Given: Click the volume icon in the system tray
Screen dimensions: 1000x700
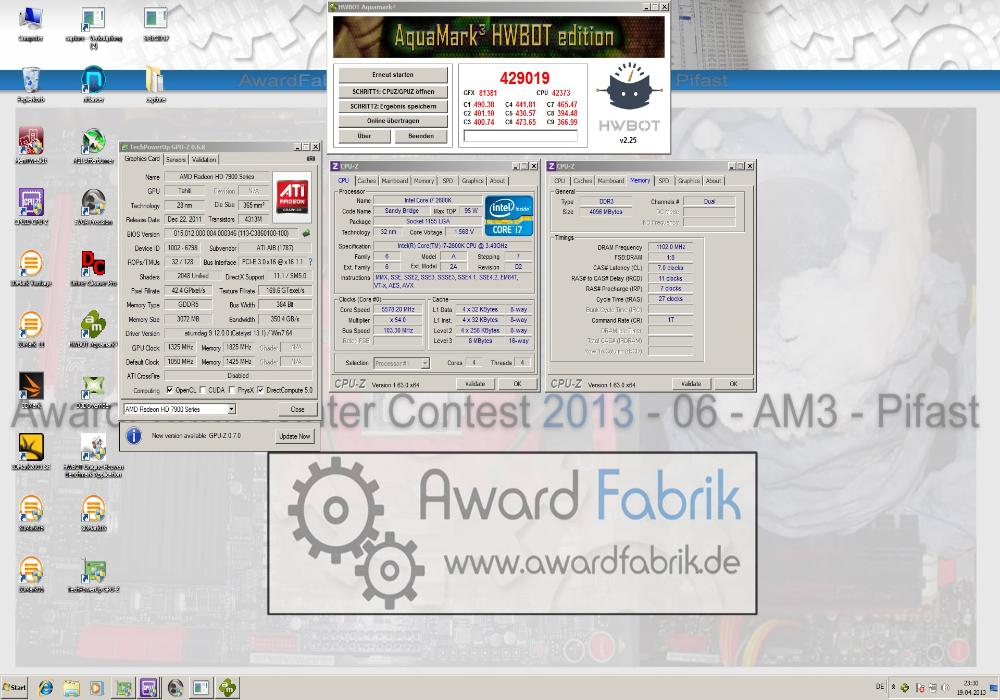Looking at the screenshot, I should point(945,688).
